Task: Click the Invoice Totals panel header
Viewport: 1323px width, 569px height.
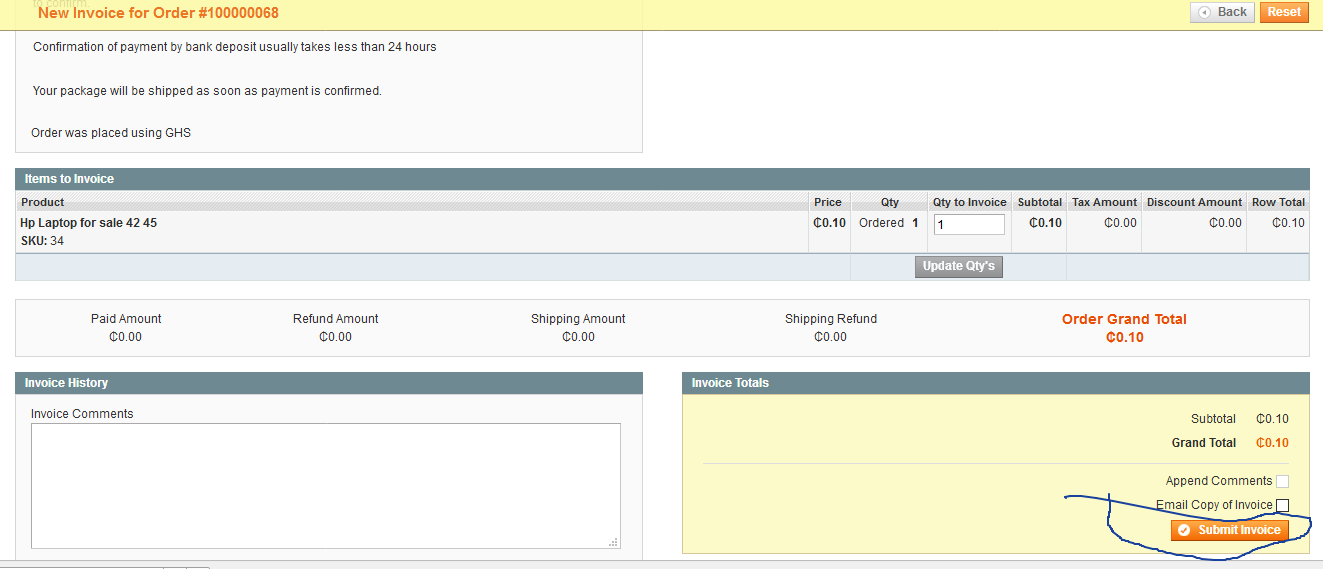Action: coord(730,383)
